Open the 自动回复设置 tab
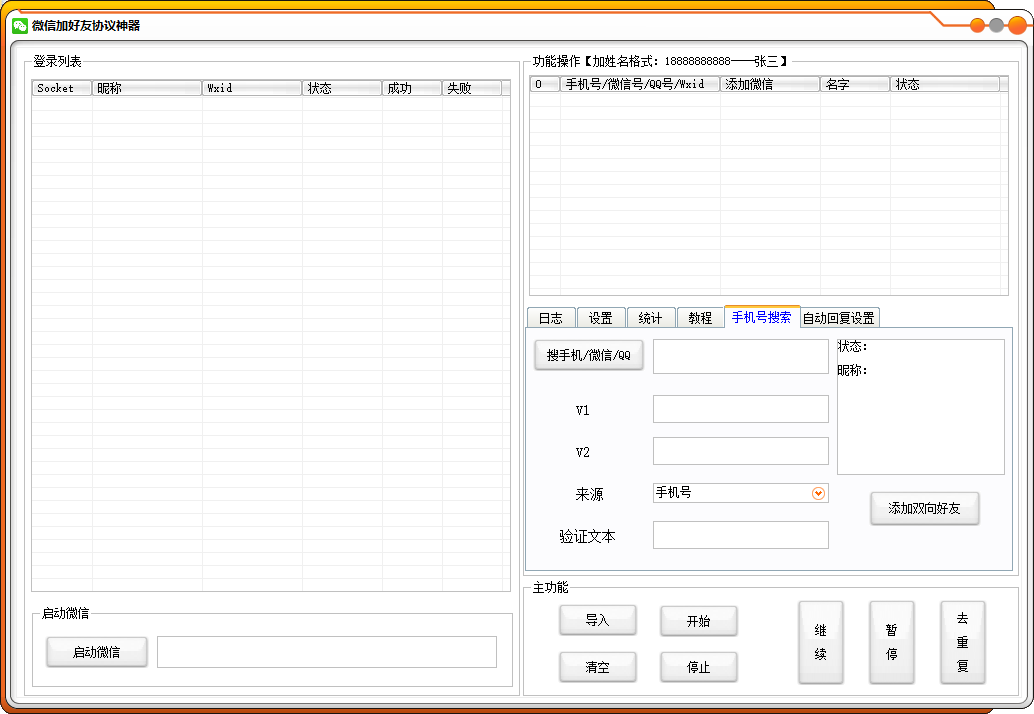The height and width of the screenshot is (714, 1034). (x=839, y=318)
